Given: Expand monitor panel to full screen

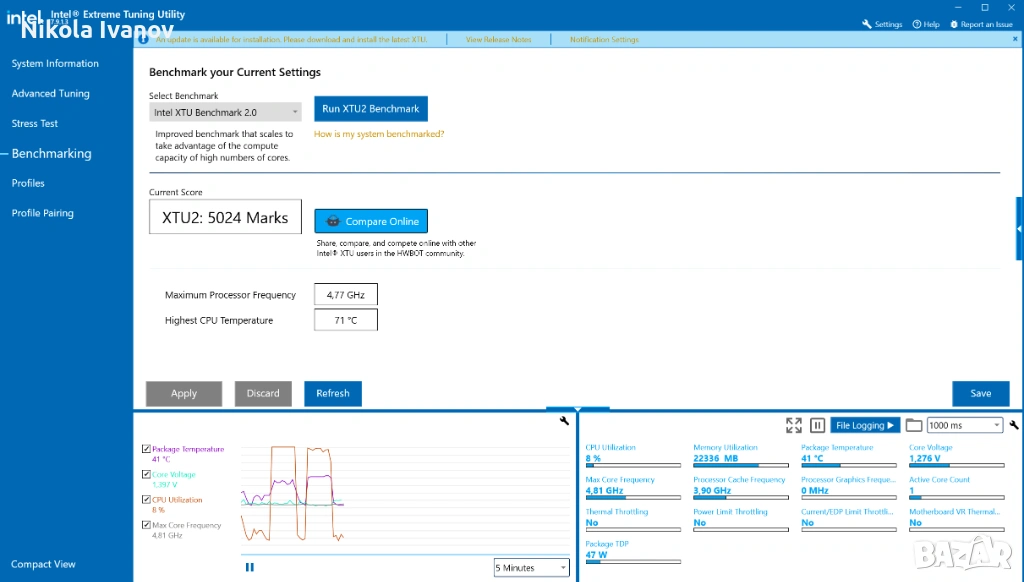Looking at the screenshot, I should [x=793, y=425].
